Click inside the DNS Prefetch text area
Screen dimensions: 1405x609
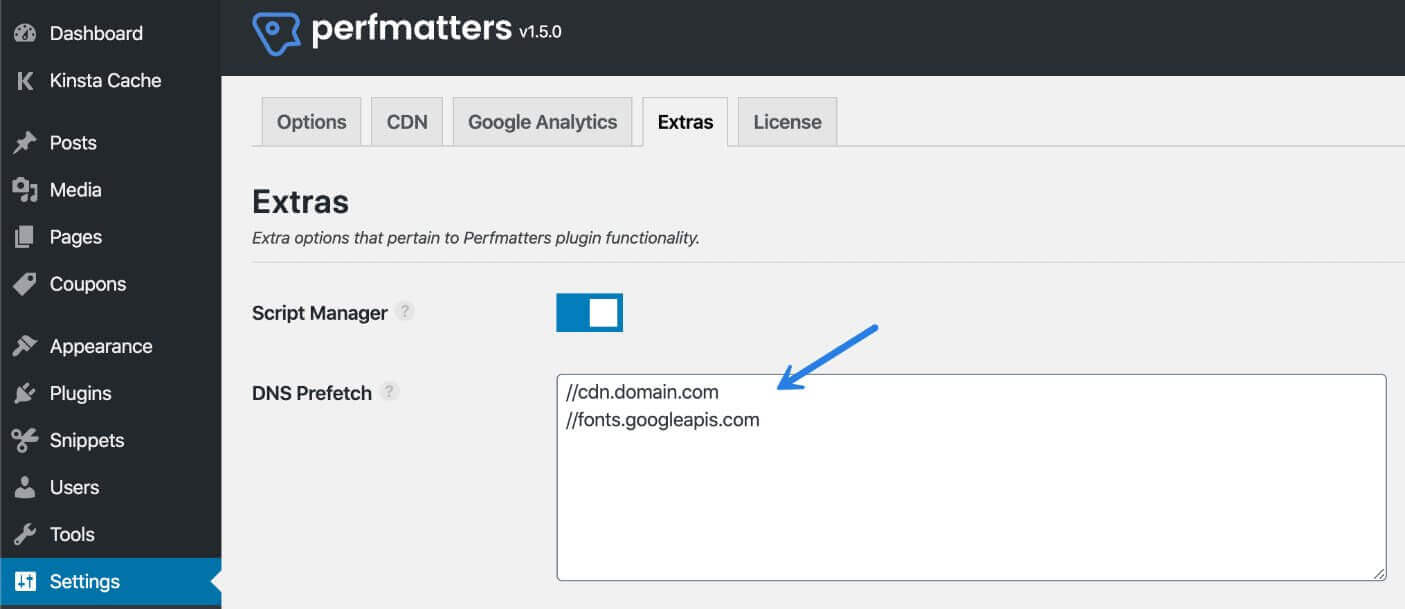(970, 475)
